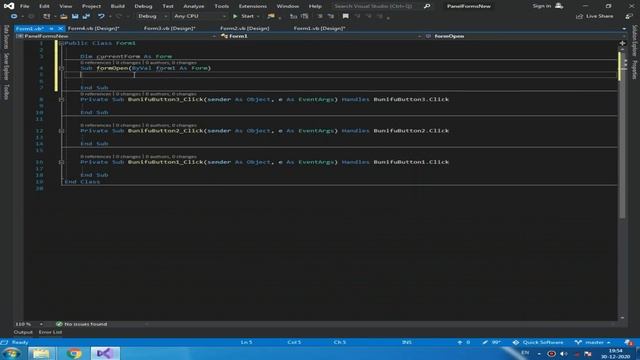Close the Form1.vb code tab
This screenshot has width=640, height=360.
(x=60, y=29)
